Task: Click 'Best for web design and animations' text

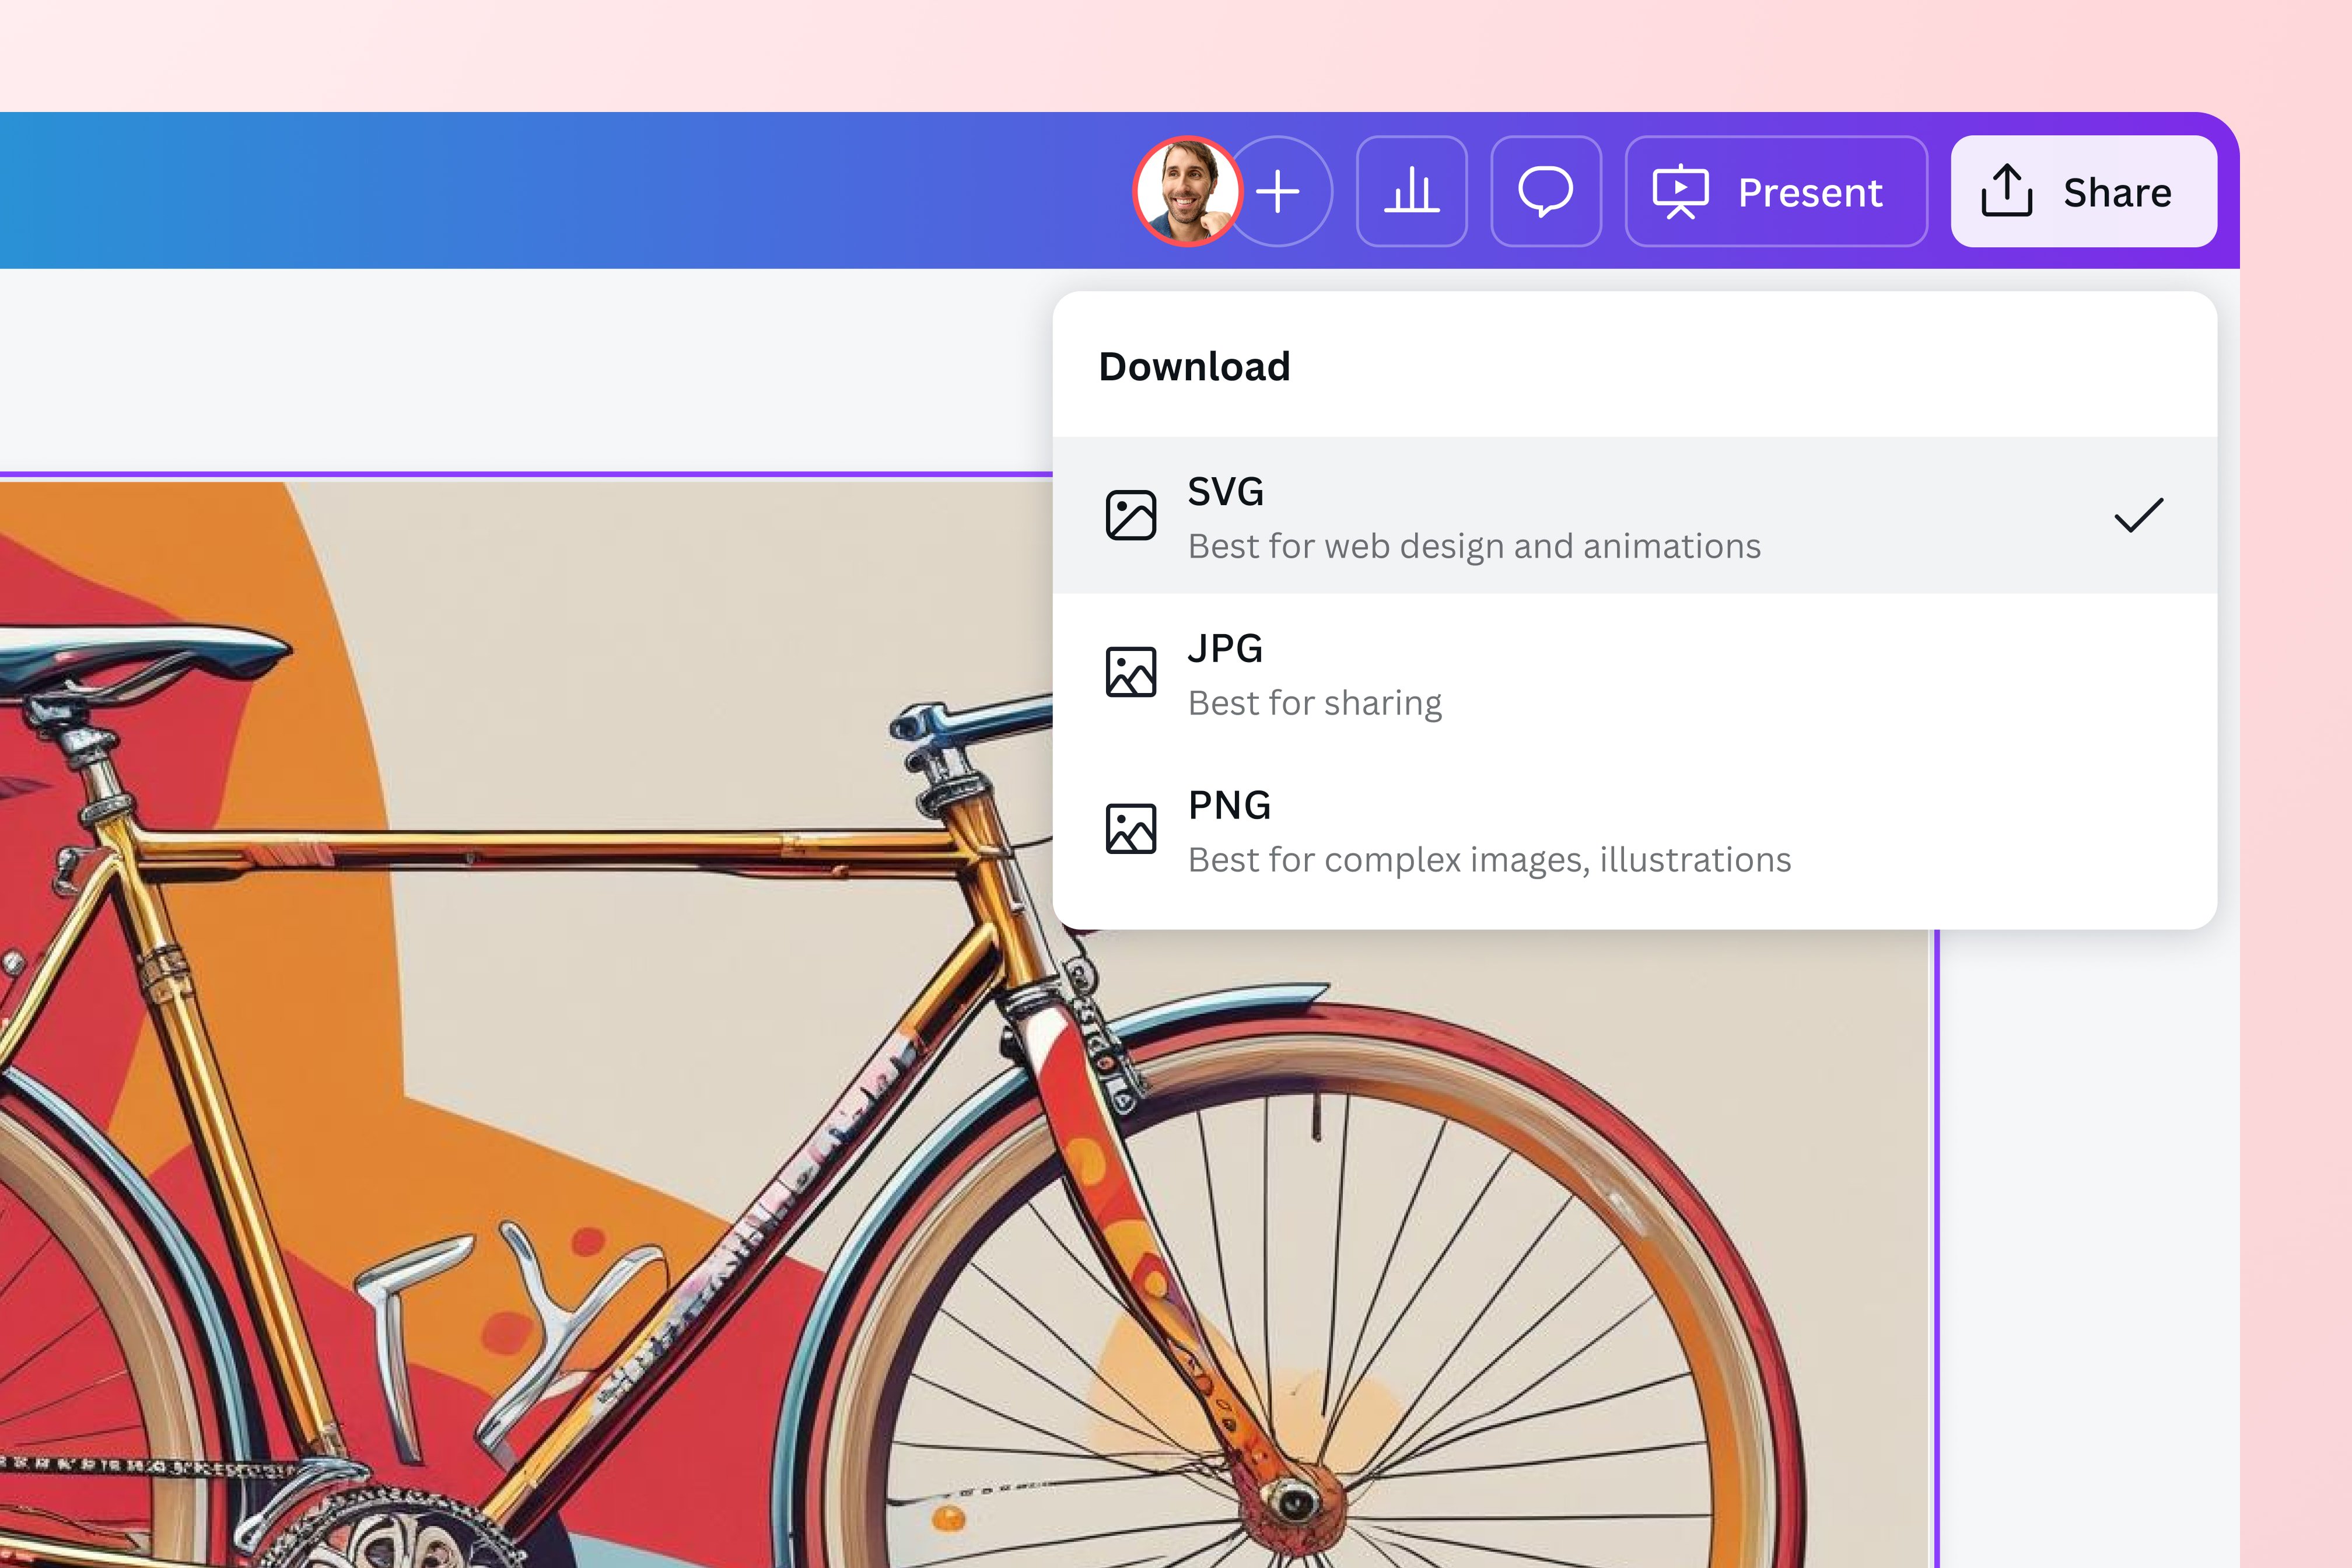Action: point(1474,547)
